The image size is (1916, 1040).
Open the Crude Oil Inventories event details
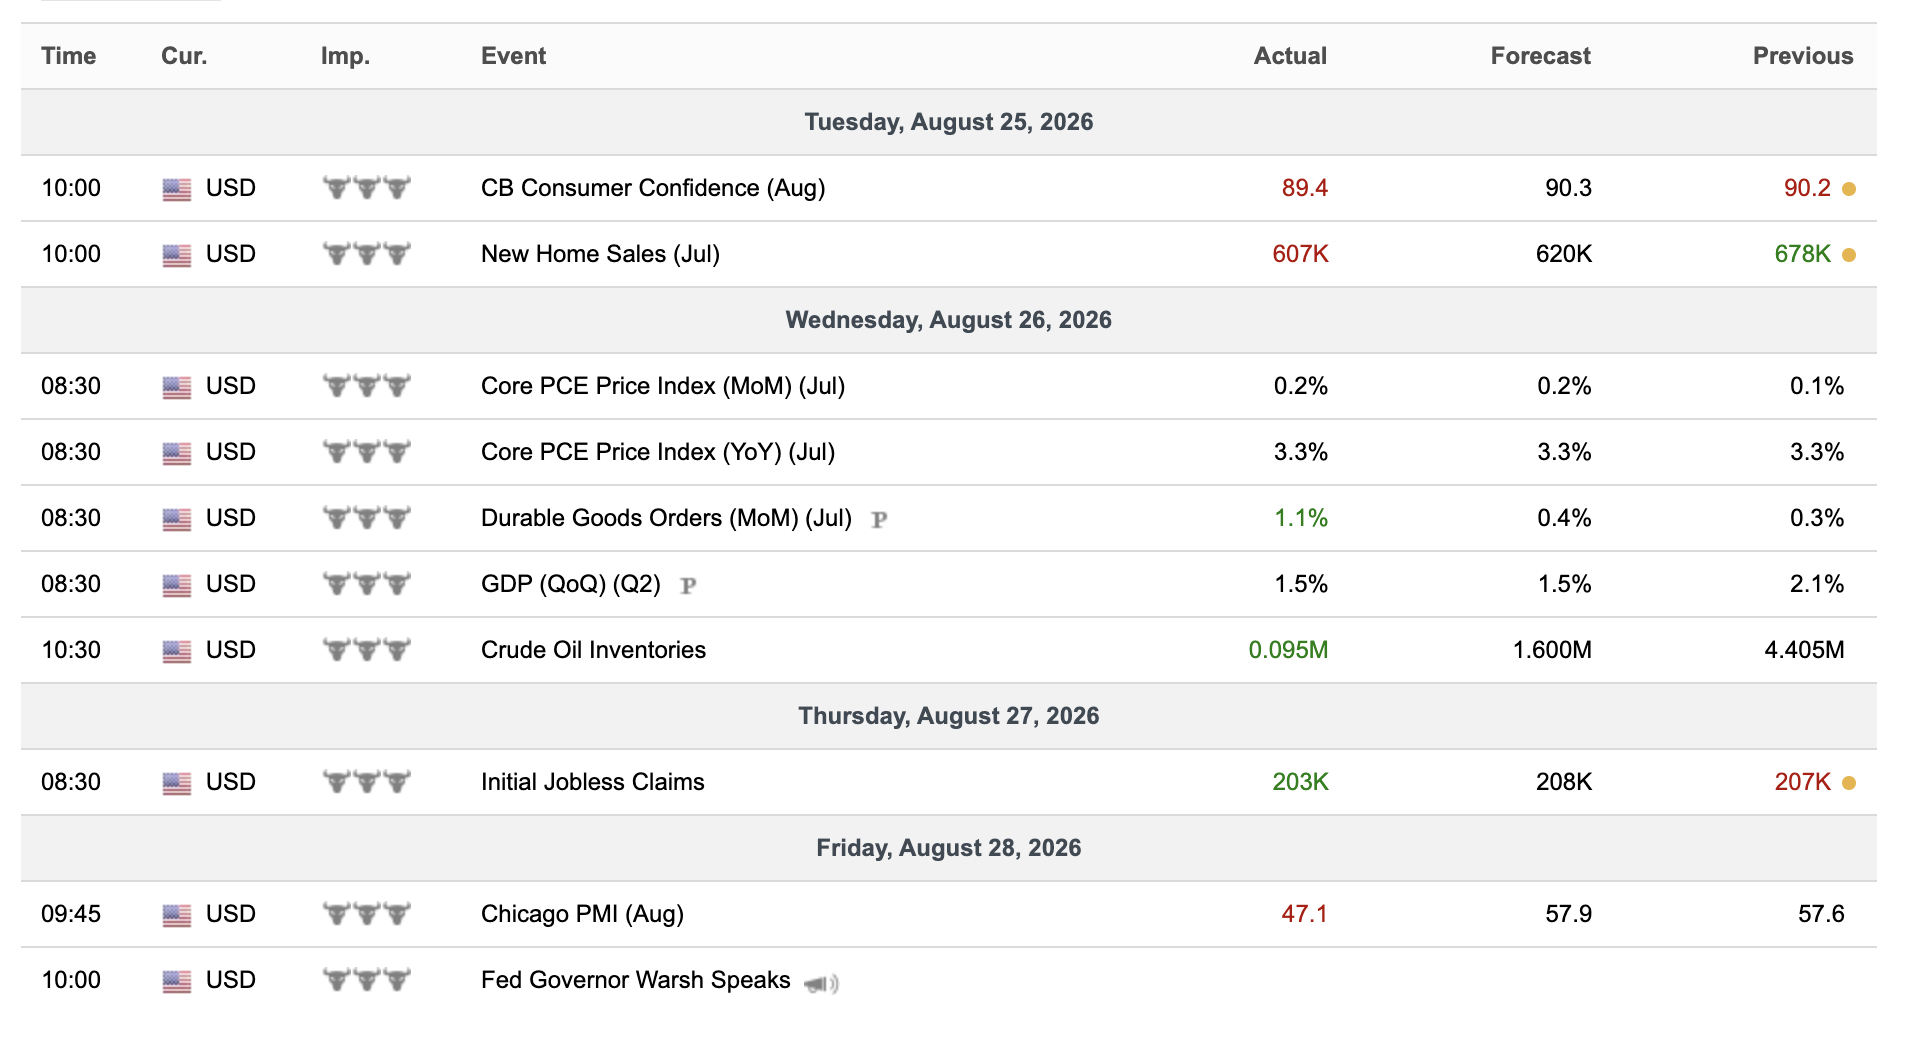[593, 650]
